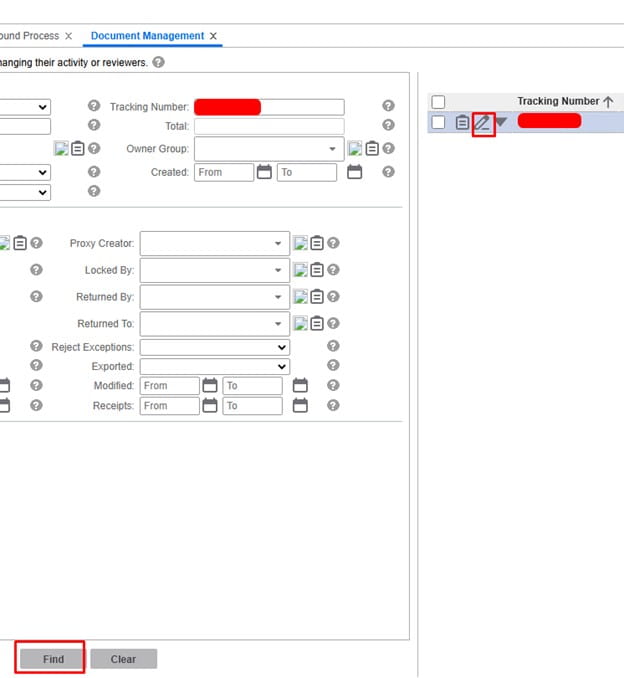The height and width of the screenshot is (678, 624).
Task: Click into the Total input field
Action: point(268,127)
